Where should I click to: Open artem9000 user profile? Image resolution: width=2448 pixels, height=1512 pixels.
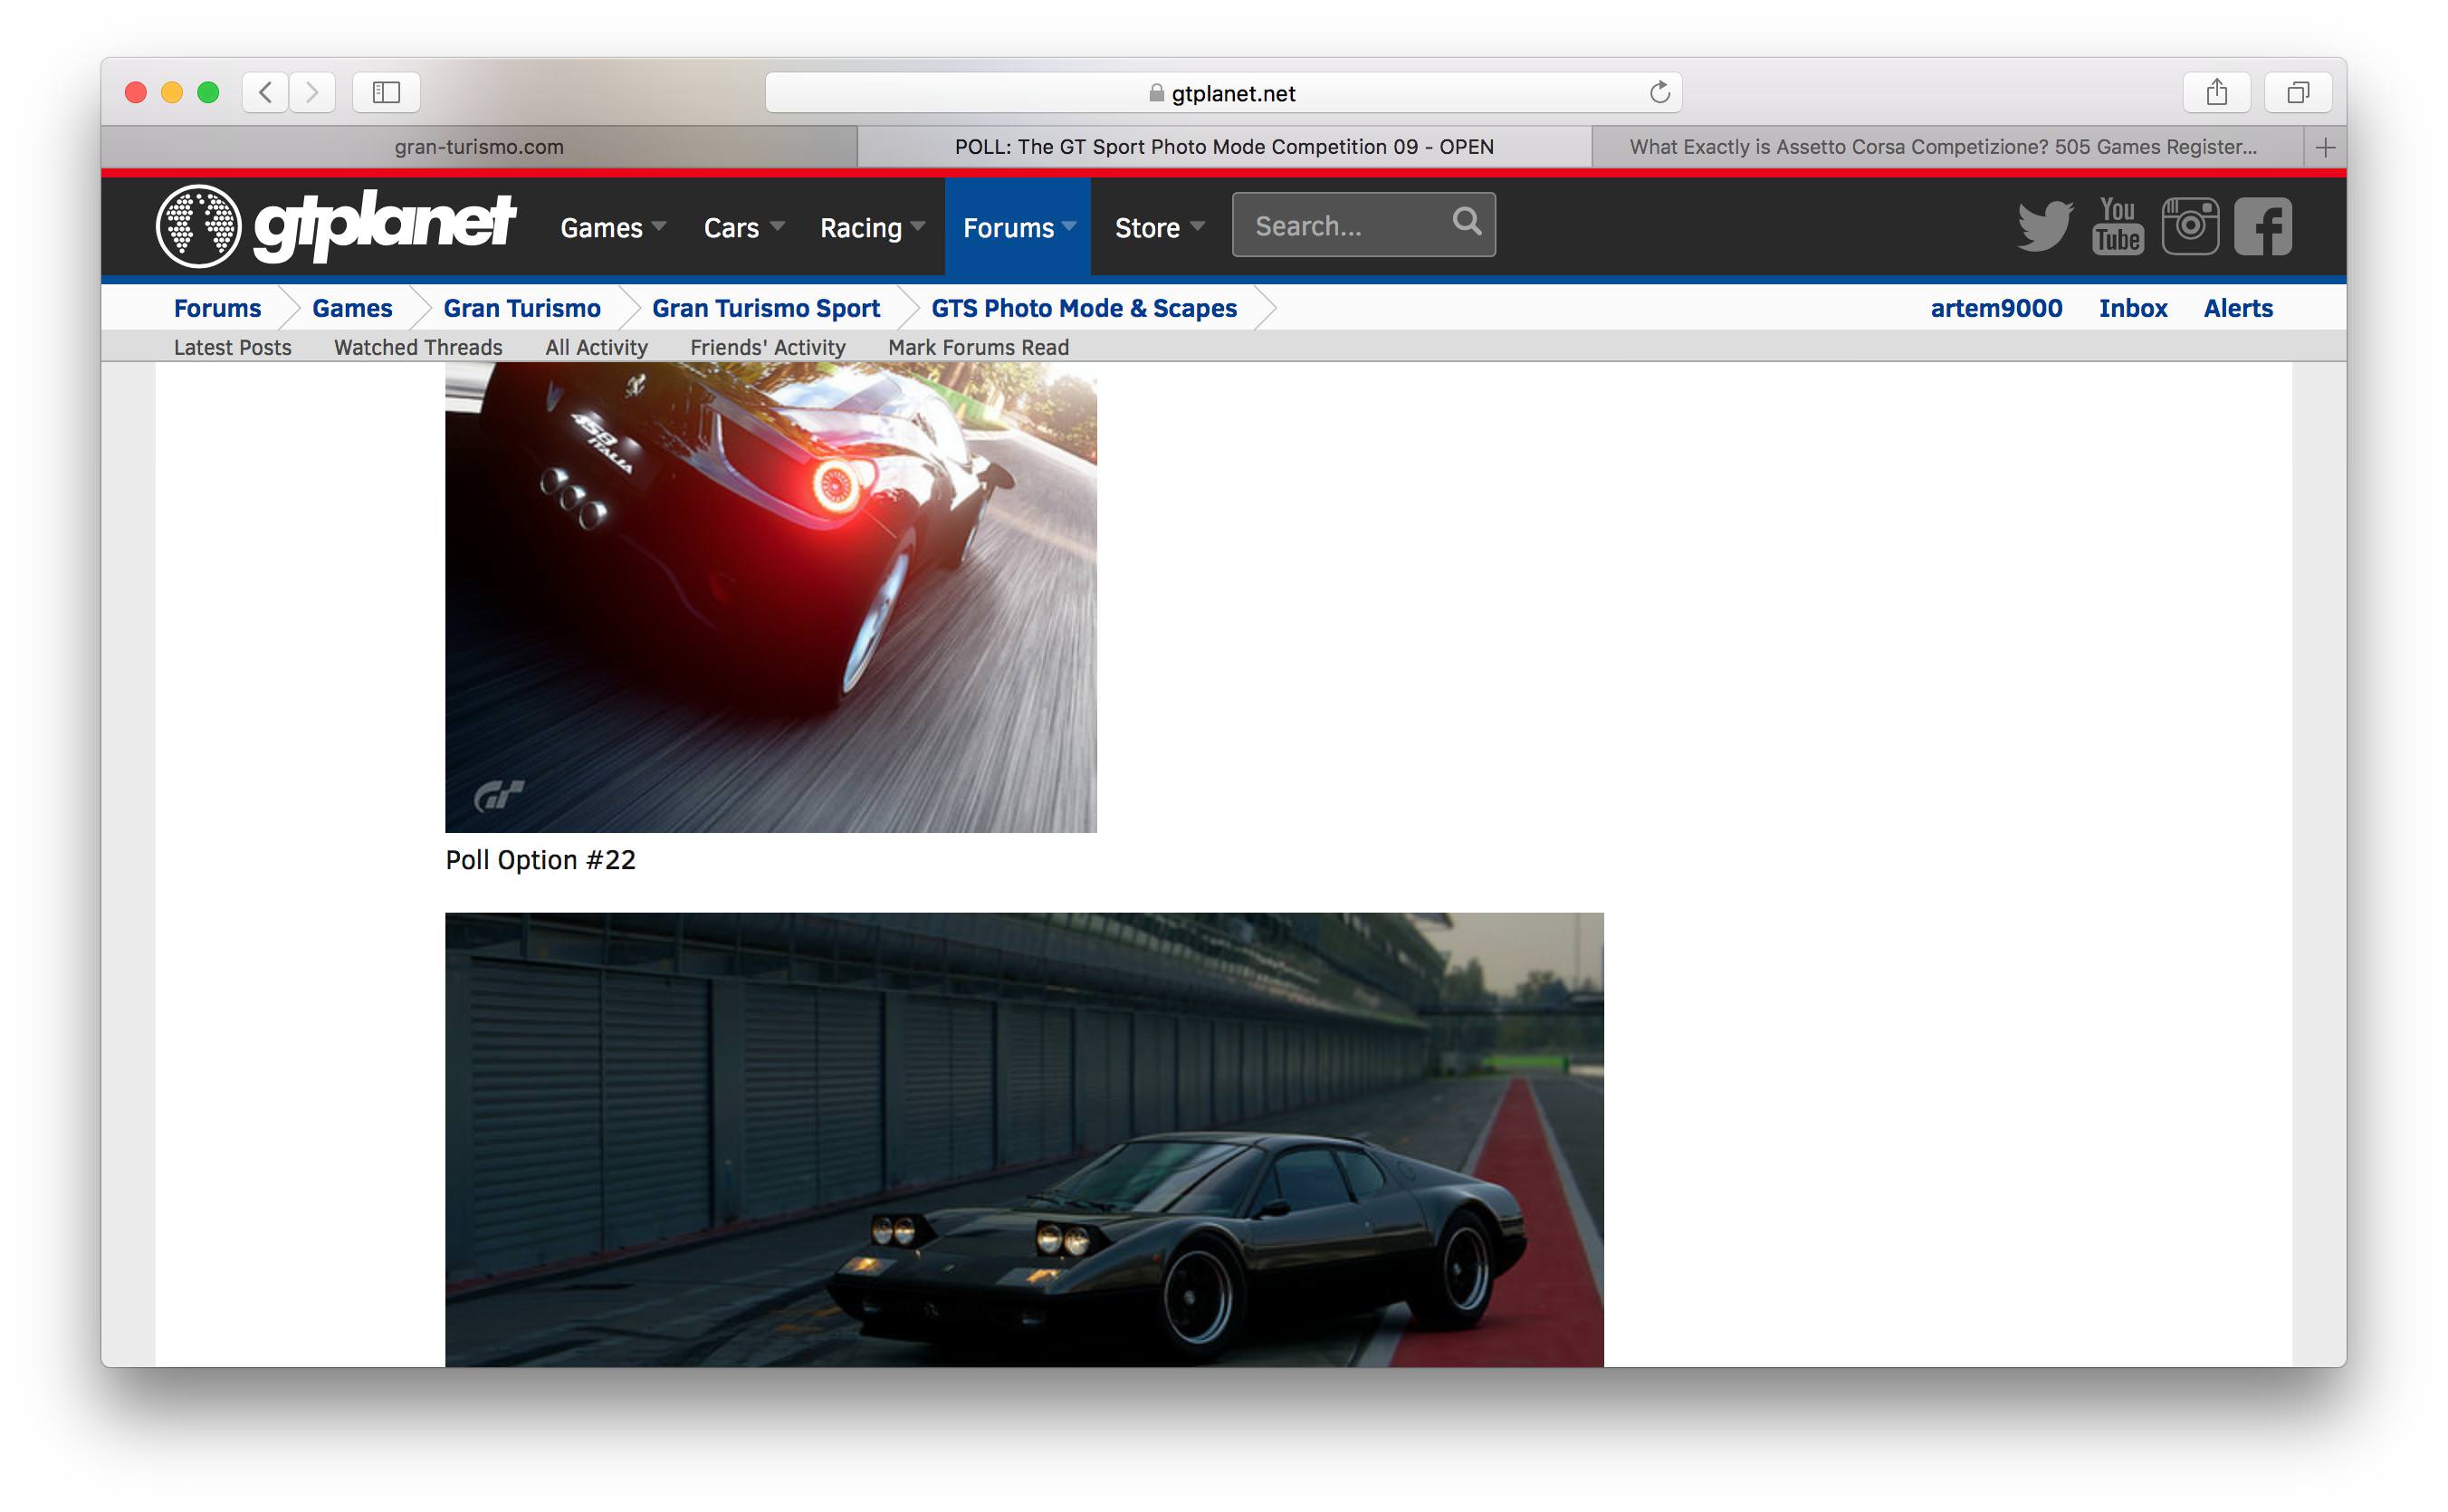coord(1996,308)
